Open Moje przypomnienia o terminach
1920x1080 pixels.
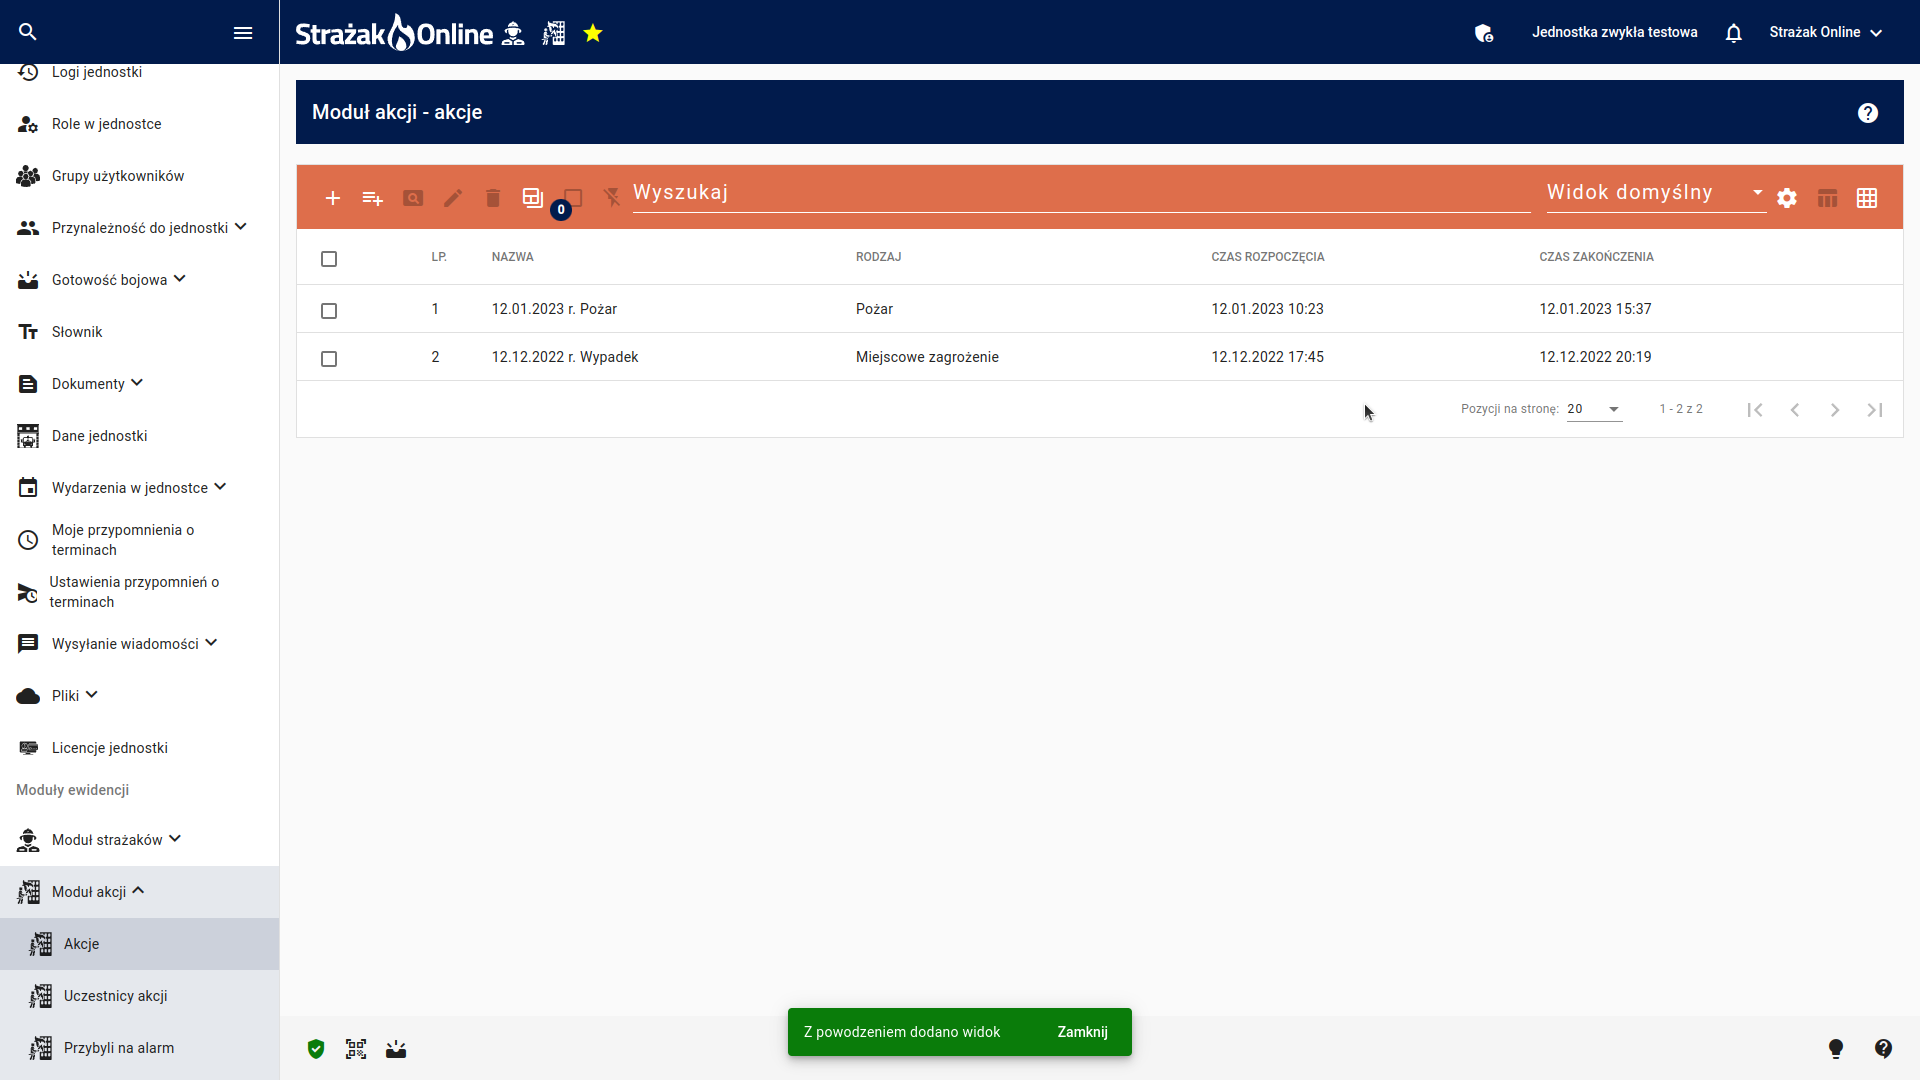tap(139, 540)
